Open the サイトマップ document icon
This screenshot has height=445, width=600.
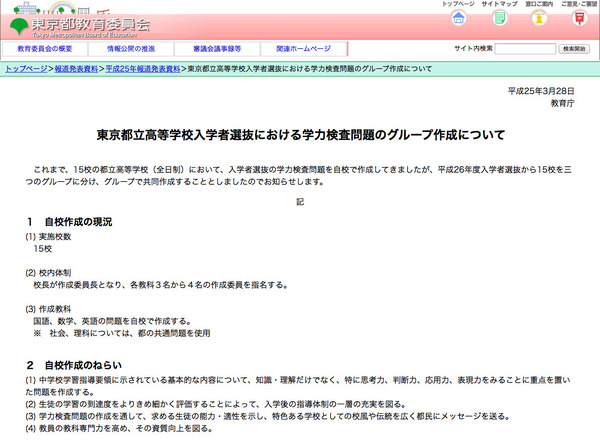[499, 18]
